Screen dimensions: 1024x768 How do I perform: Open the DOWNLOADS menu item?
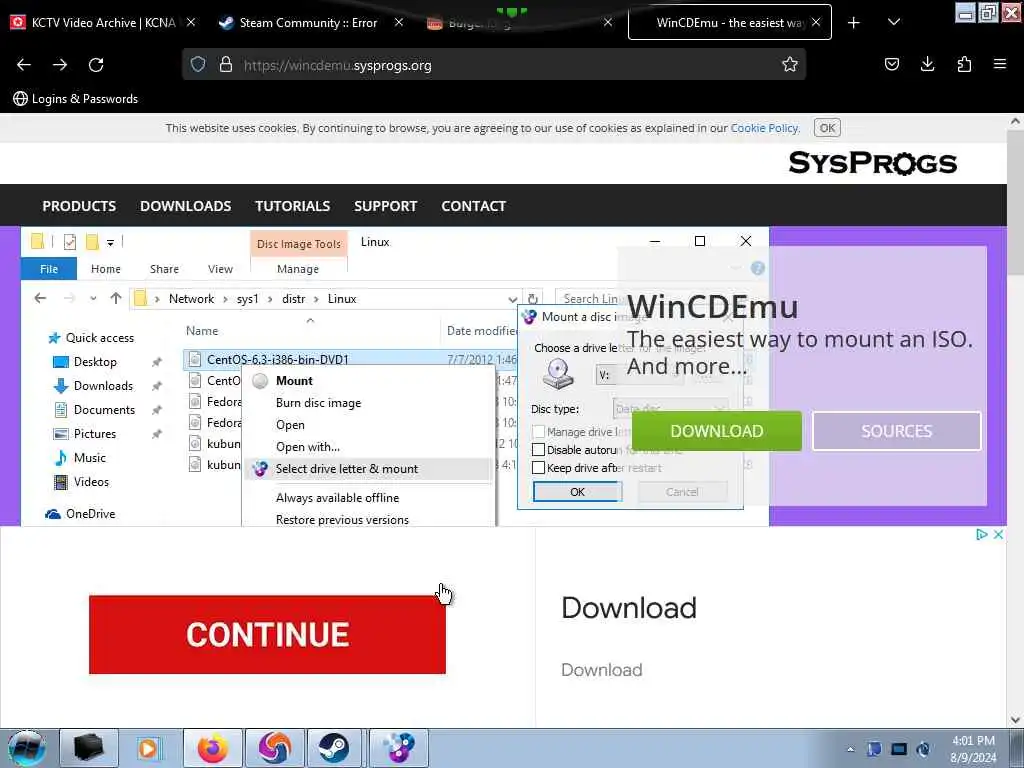185,206
